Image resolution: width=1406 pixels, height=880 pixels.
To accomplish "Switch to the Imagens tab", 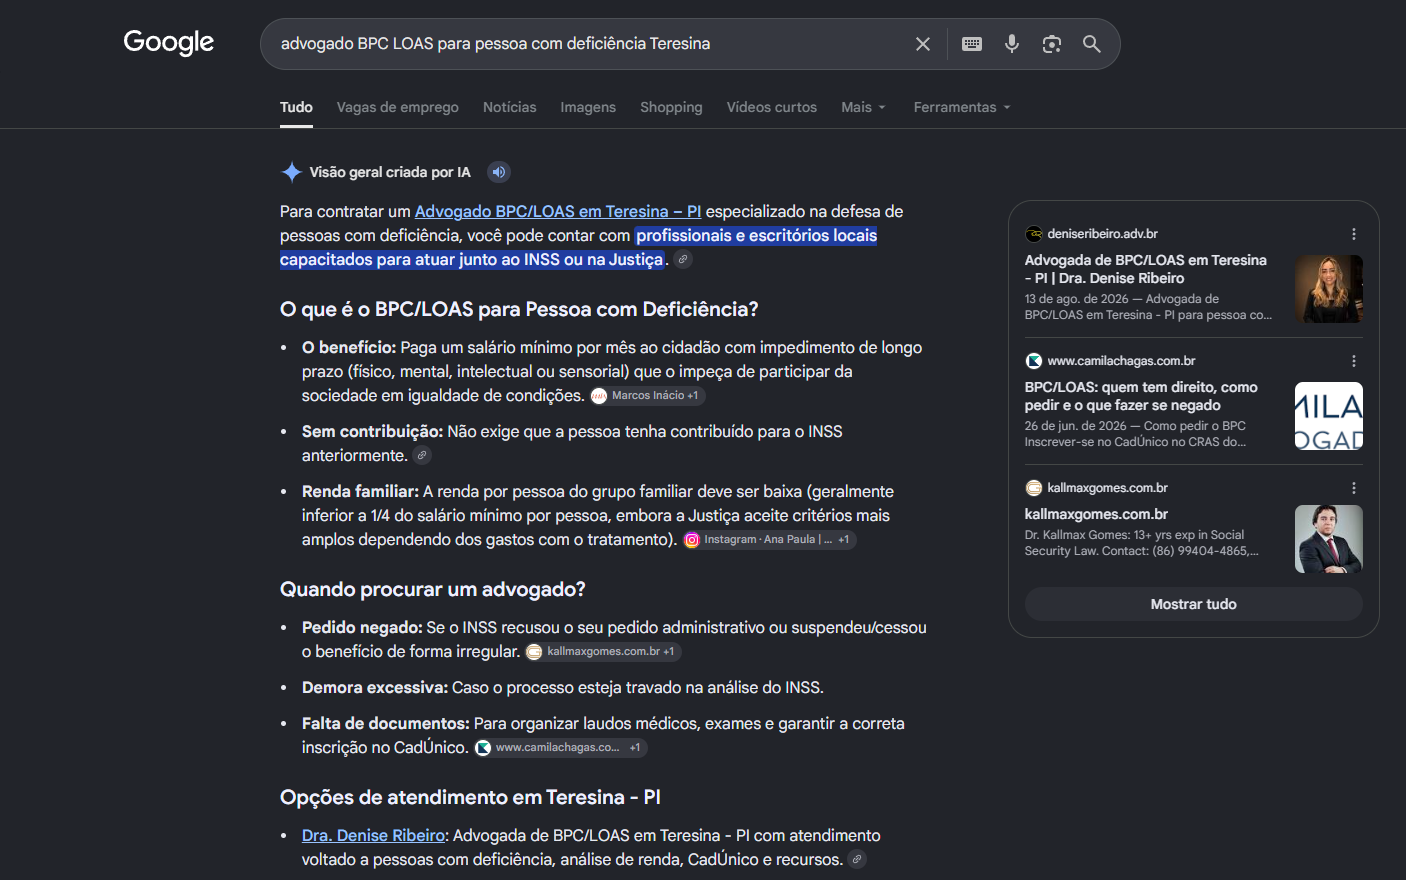I will click(x=588, y=107).
